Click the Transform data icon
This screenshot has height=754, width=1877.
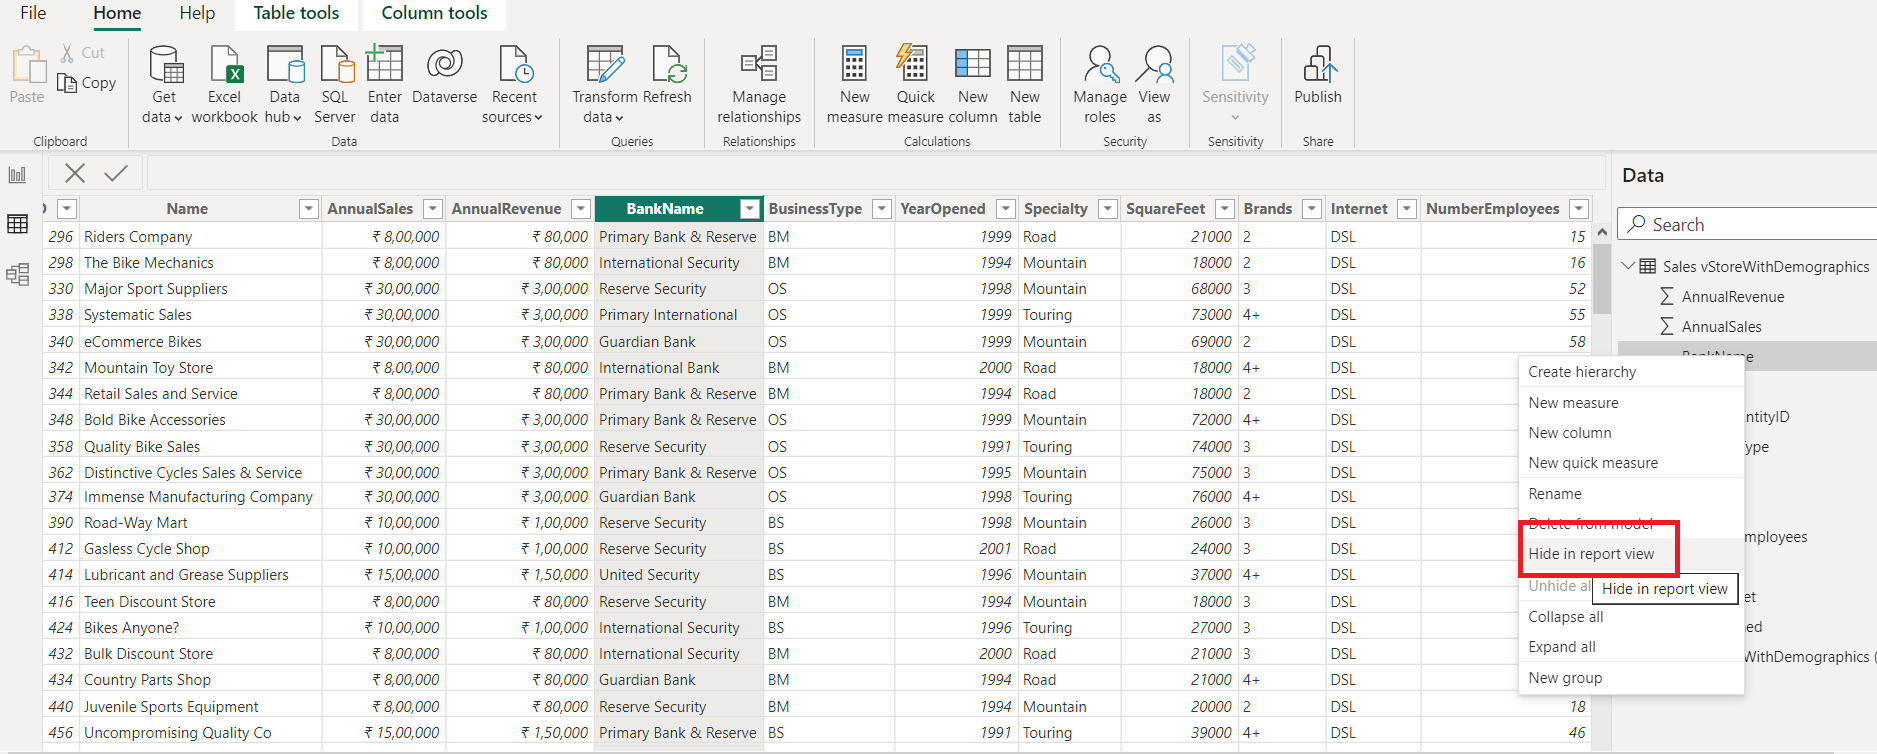604,64
